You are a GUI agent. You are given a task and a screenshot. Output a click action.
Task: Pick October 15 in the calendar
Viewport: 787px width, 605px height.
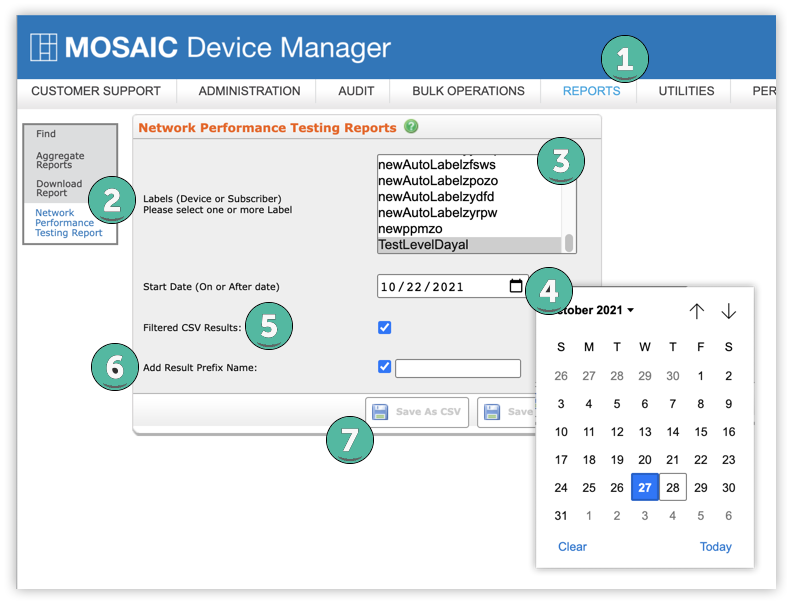[x=701, y=432]
